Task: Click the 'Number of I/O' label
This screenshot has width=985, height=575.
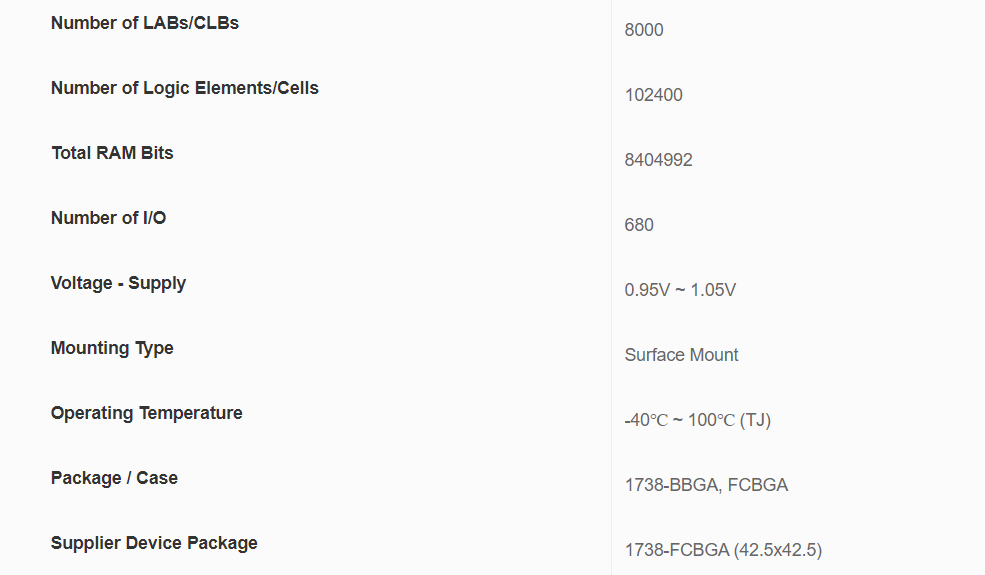Action: coord(109,218)
